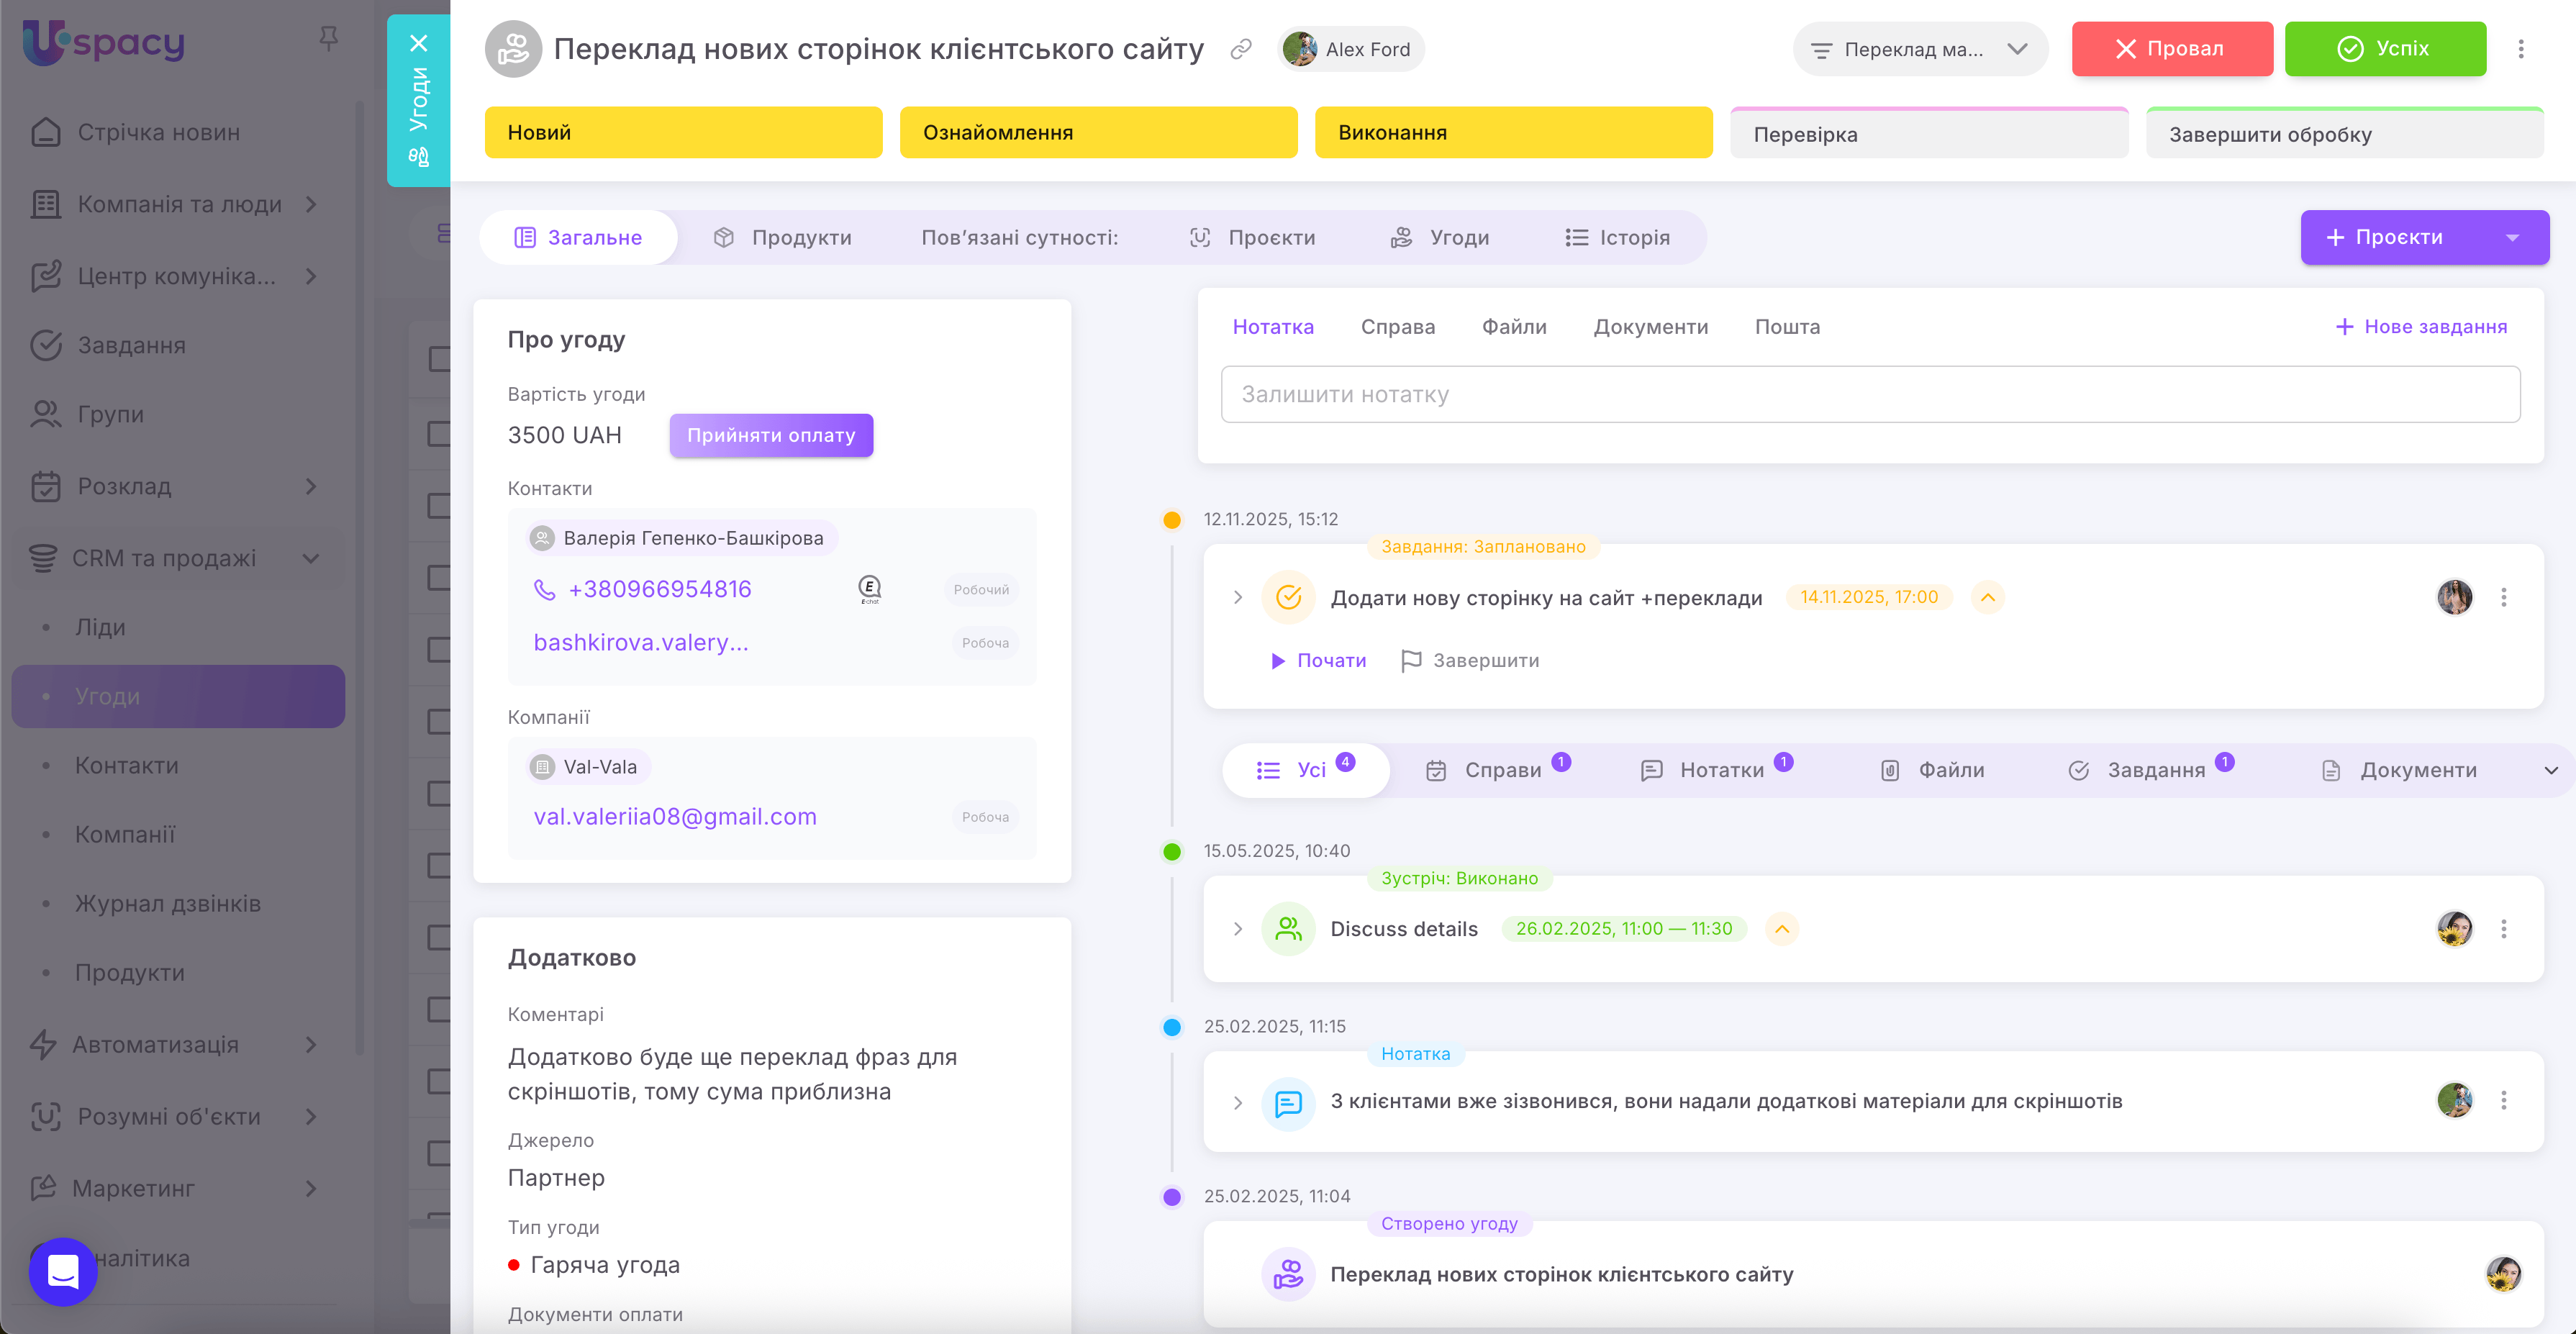This screenshot has width=2576, height=1334.
Task: Start the task with Почати play button
Action: 1318,661
